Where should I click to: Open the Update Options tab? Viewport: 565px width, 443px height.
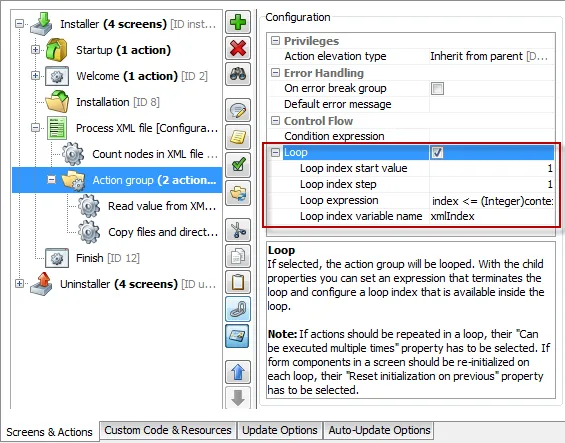pyautogui.click(x=280, y=430)
